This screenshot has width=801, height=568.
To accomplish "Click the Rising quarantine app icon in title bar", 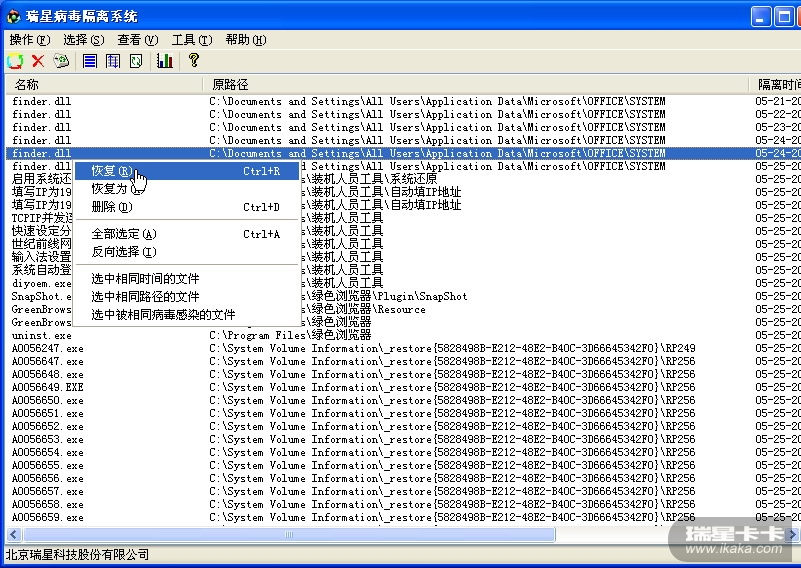I will (13, 17).
